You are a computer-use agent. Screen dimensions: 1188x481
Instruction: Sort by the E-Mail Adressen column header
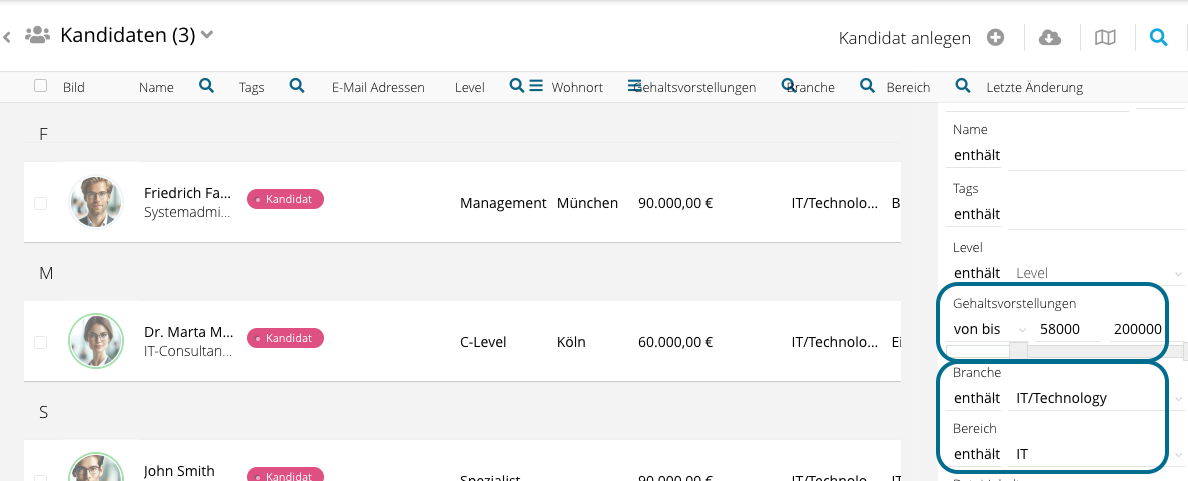pos(378,88)
